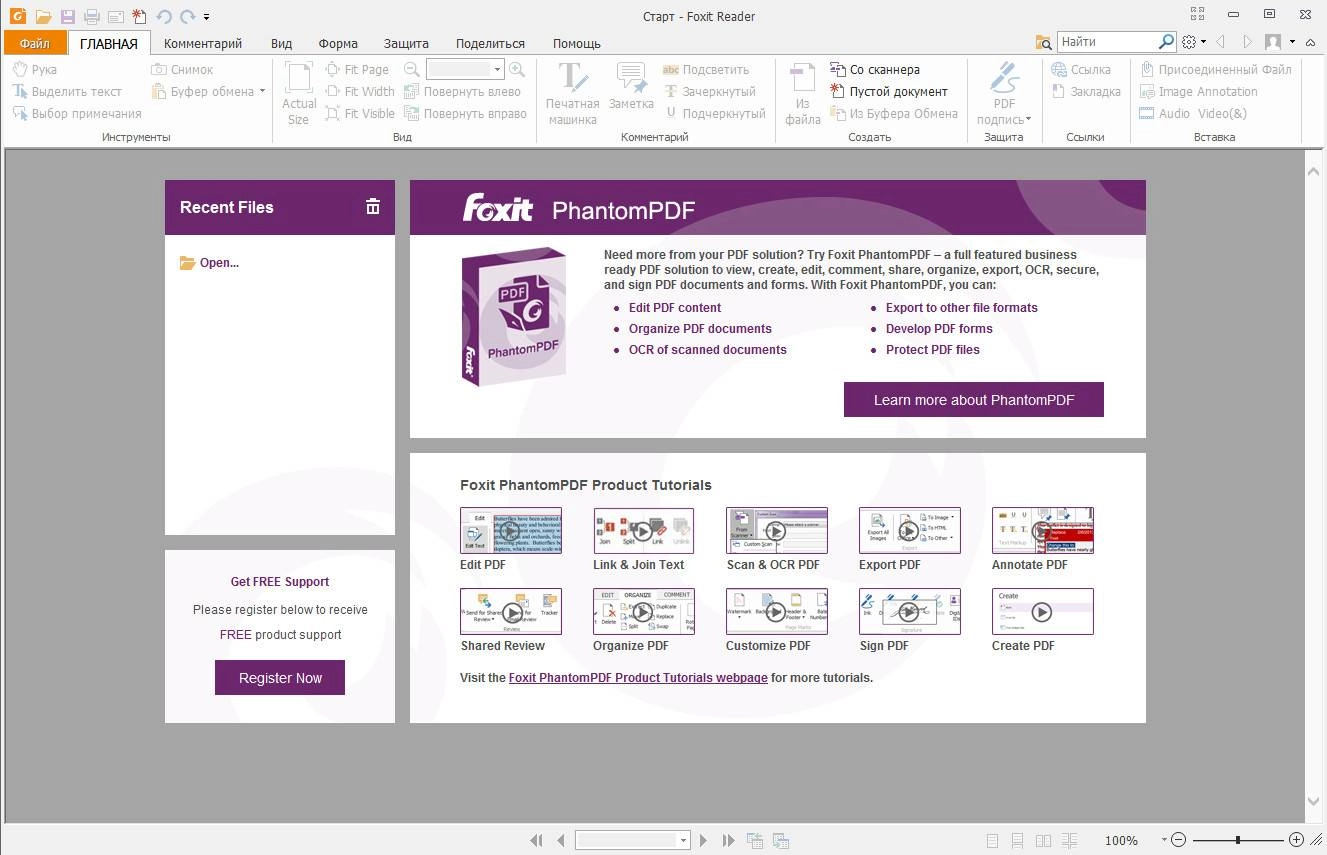Switch to continuous page view mode

[1017, 841]
